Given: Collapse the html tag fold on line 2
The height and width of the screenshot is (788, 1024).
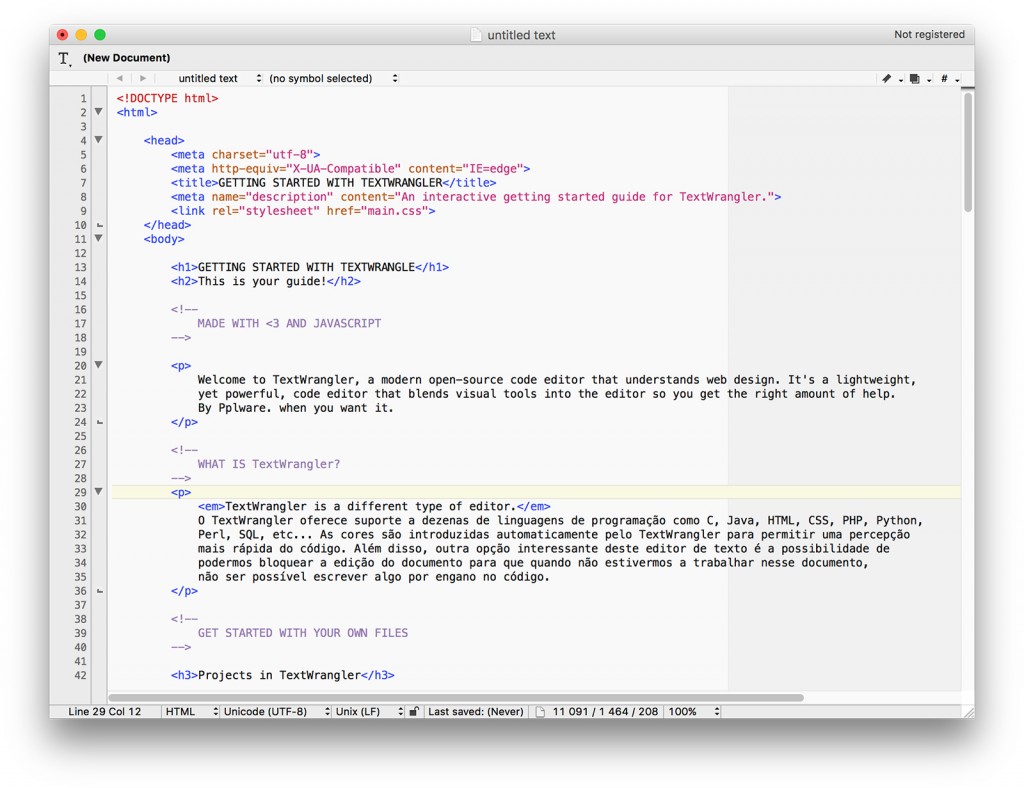Looking at the screenshot, I should tap(98, 112).
